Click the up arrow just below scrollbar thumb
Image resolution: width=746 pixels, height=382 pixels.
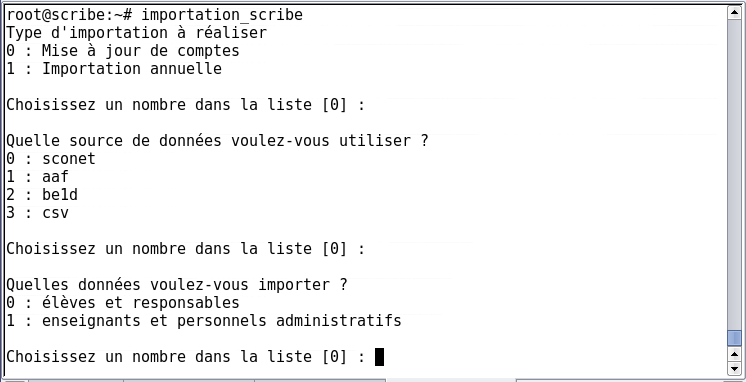pyautogui.click(x=734, y=354)
